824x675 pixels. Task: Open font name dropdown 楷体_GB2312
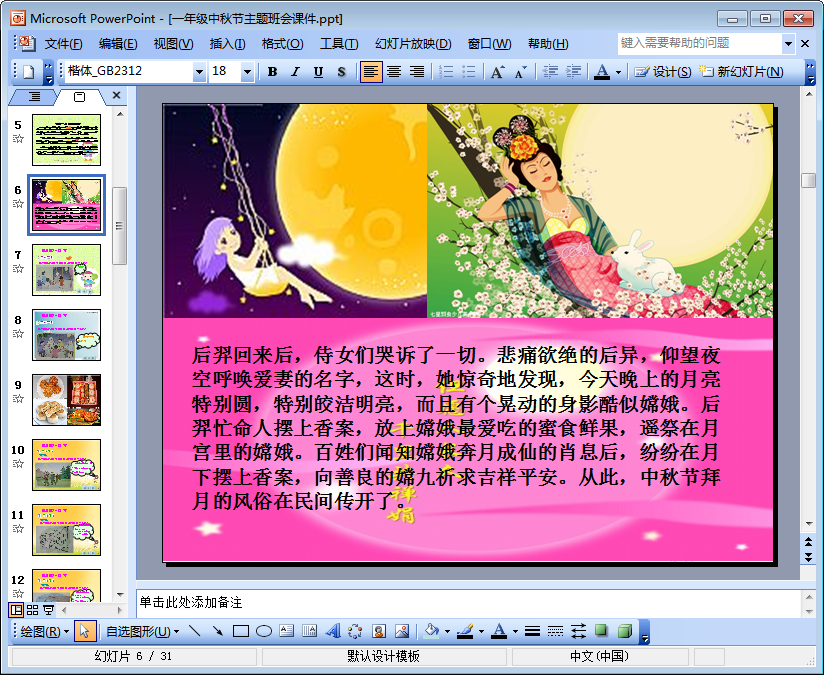pos(199,71)
